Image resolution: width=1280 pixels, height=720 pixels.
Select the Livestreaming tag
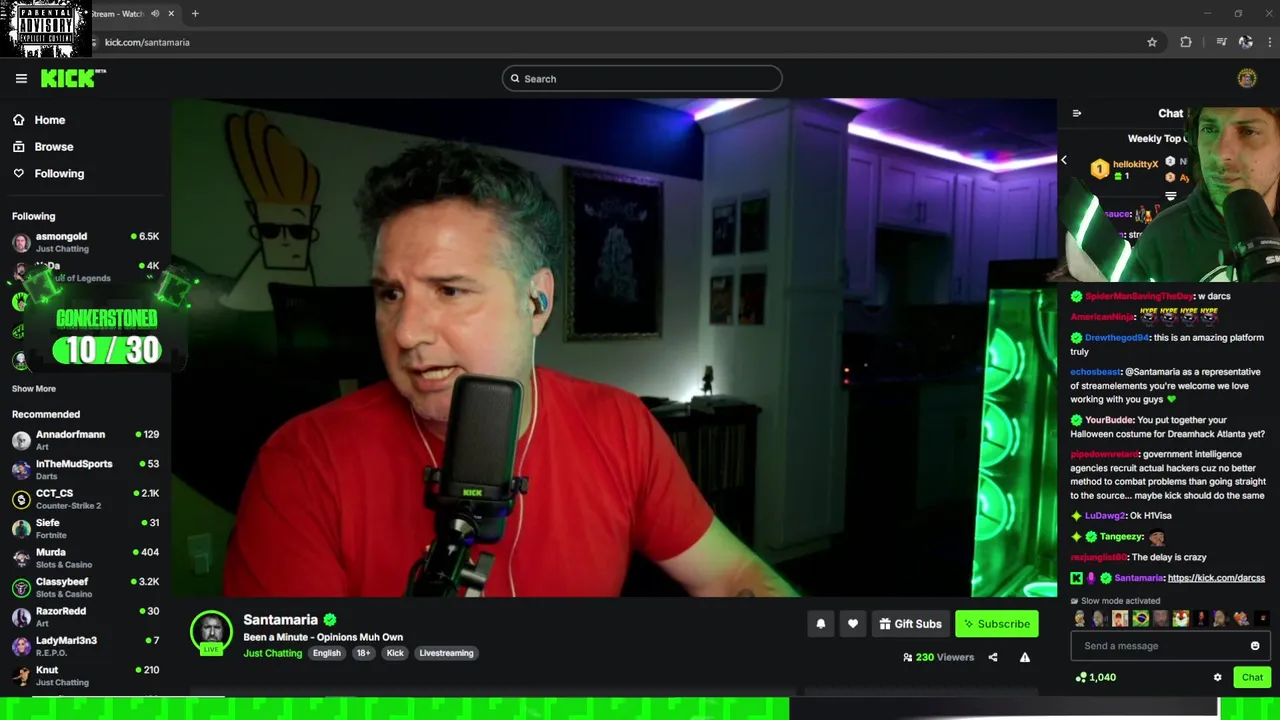[446, 653]
